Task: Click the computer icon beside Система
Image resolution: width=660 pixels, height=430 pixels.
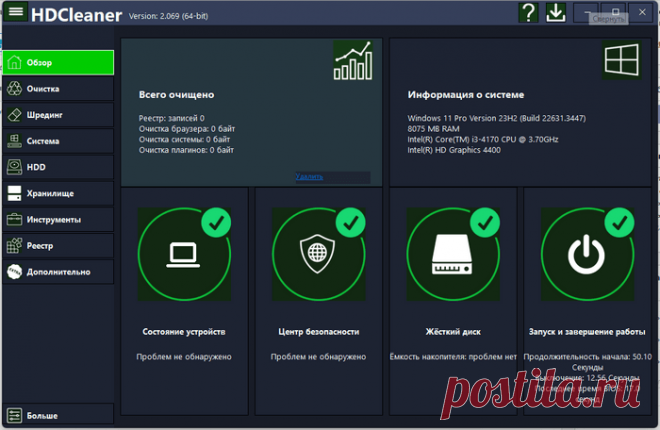Action: (14, 141)
